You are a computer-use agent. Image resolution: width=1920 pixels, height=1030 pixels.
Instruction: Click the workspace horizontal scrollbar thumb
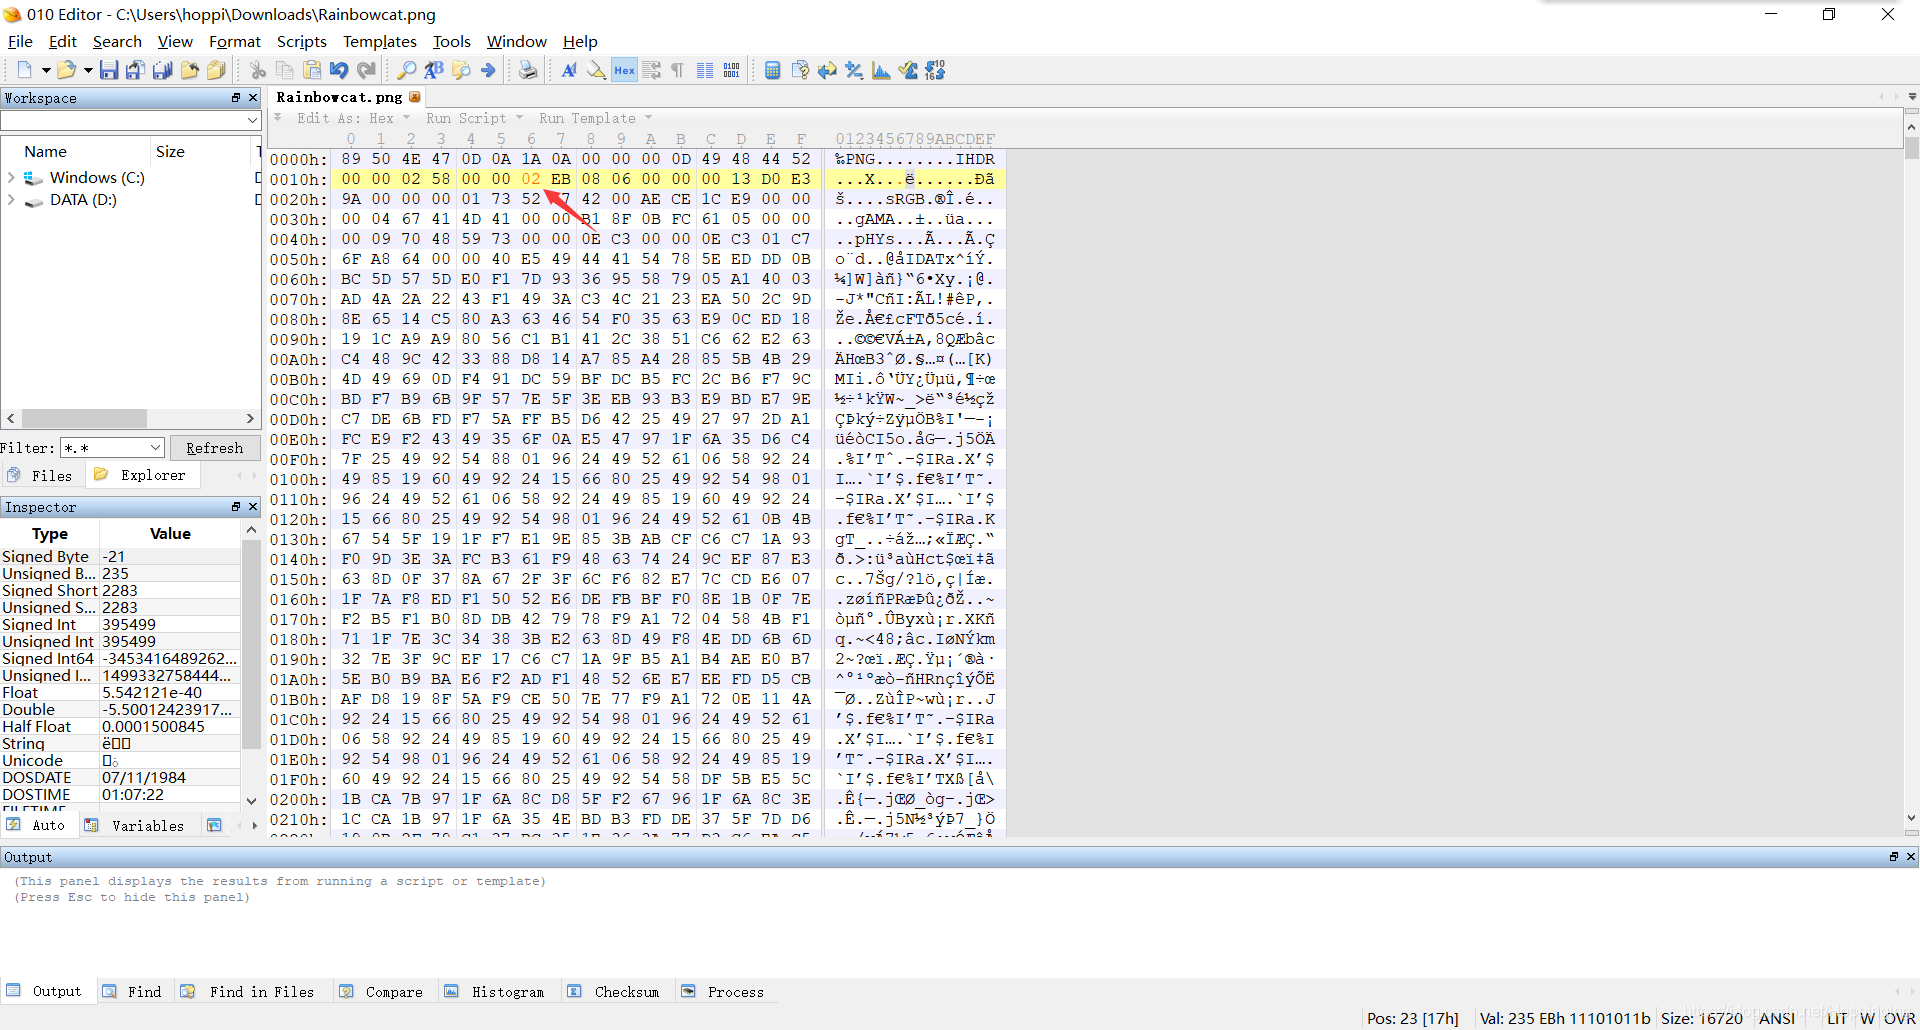click(x=85, y=418)
